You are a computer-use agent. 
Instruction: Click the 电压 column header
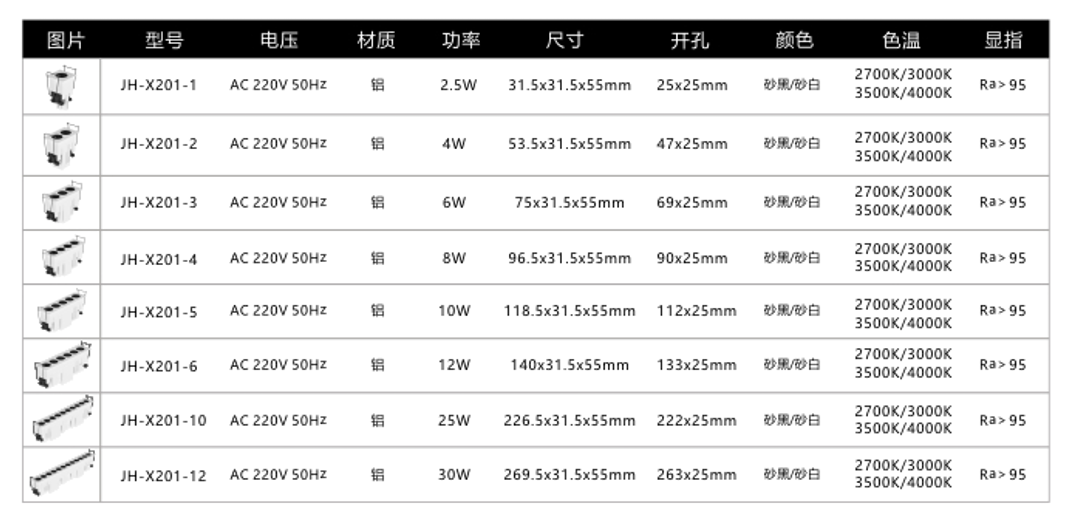click(x=278, y=40)
